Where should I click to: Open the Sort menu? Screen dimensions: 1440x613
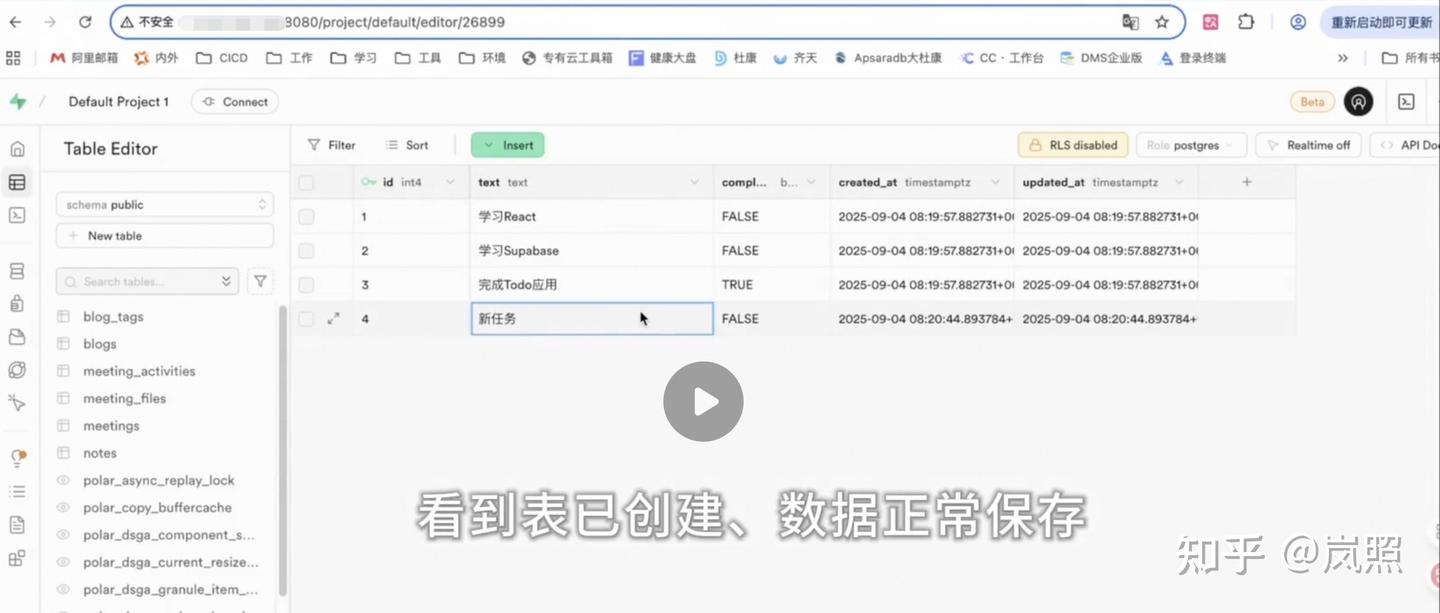[x=408, y=144]
